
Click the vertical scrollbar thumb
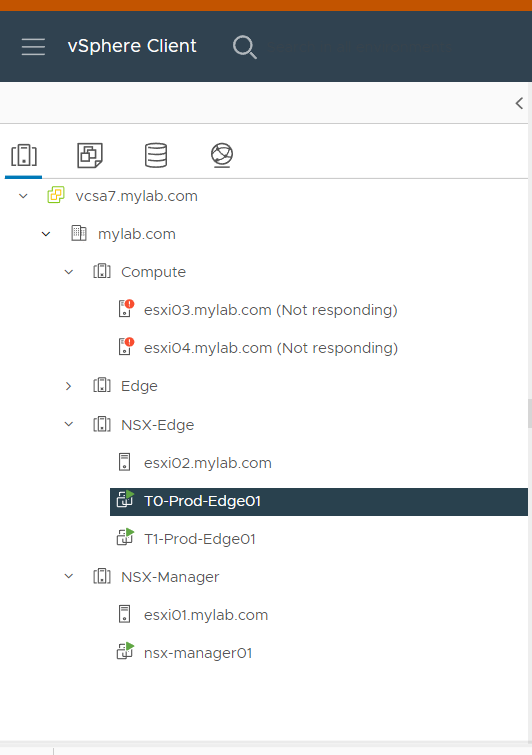click(530, 413)
